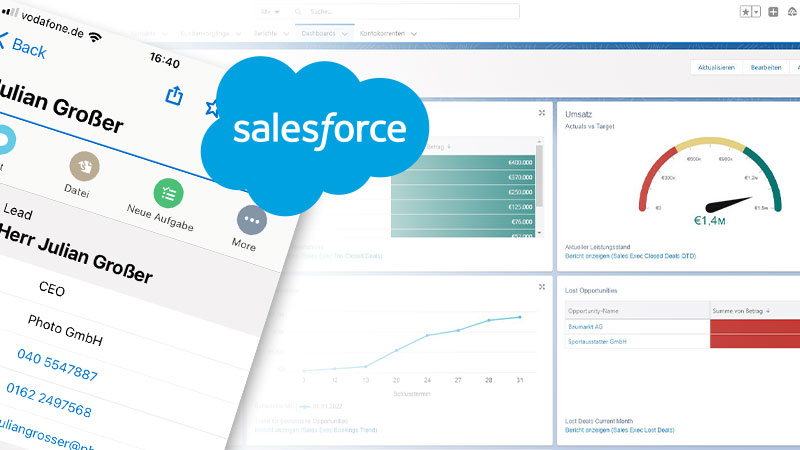This screenshot has width=800, height=450.
Task: Tap the favorite star beside share icon
Action: [212, 108]
